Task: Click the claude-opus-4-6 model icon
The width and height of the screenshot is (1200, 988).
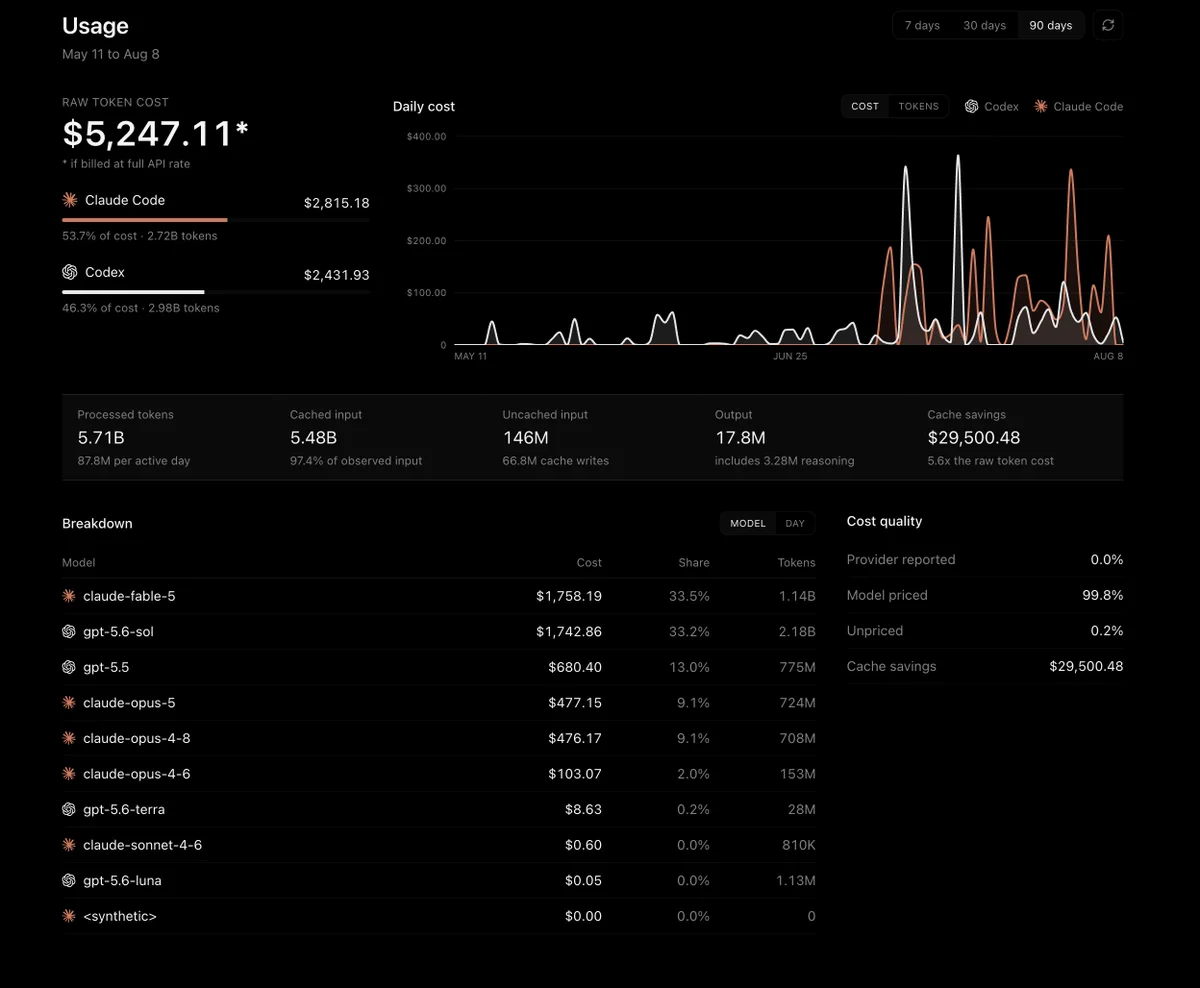Action: (x=69, y=774)
